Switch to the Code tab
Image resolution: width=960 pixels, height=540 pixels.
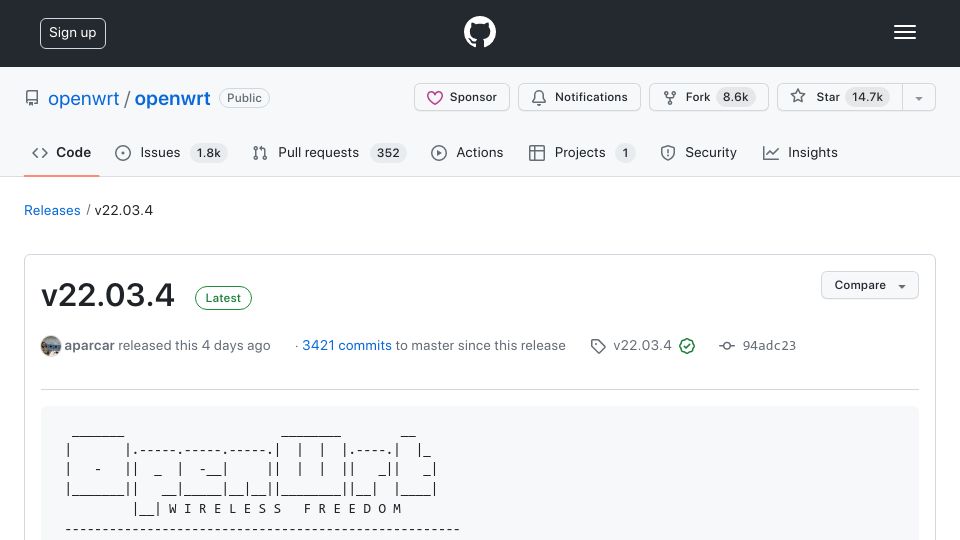coord(61,152)
